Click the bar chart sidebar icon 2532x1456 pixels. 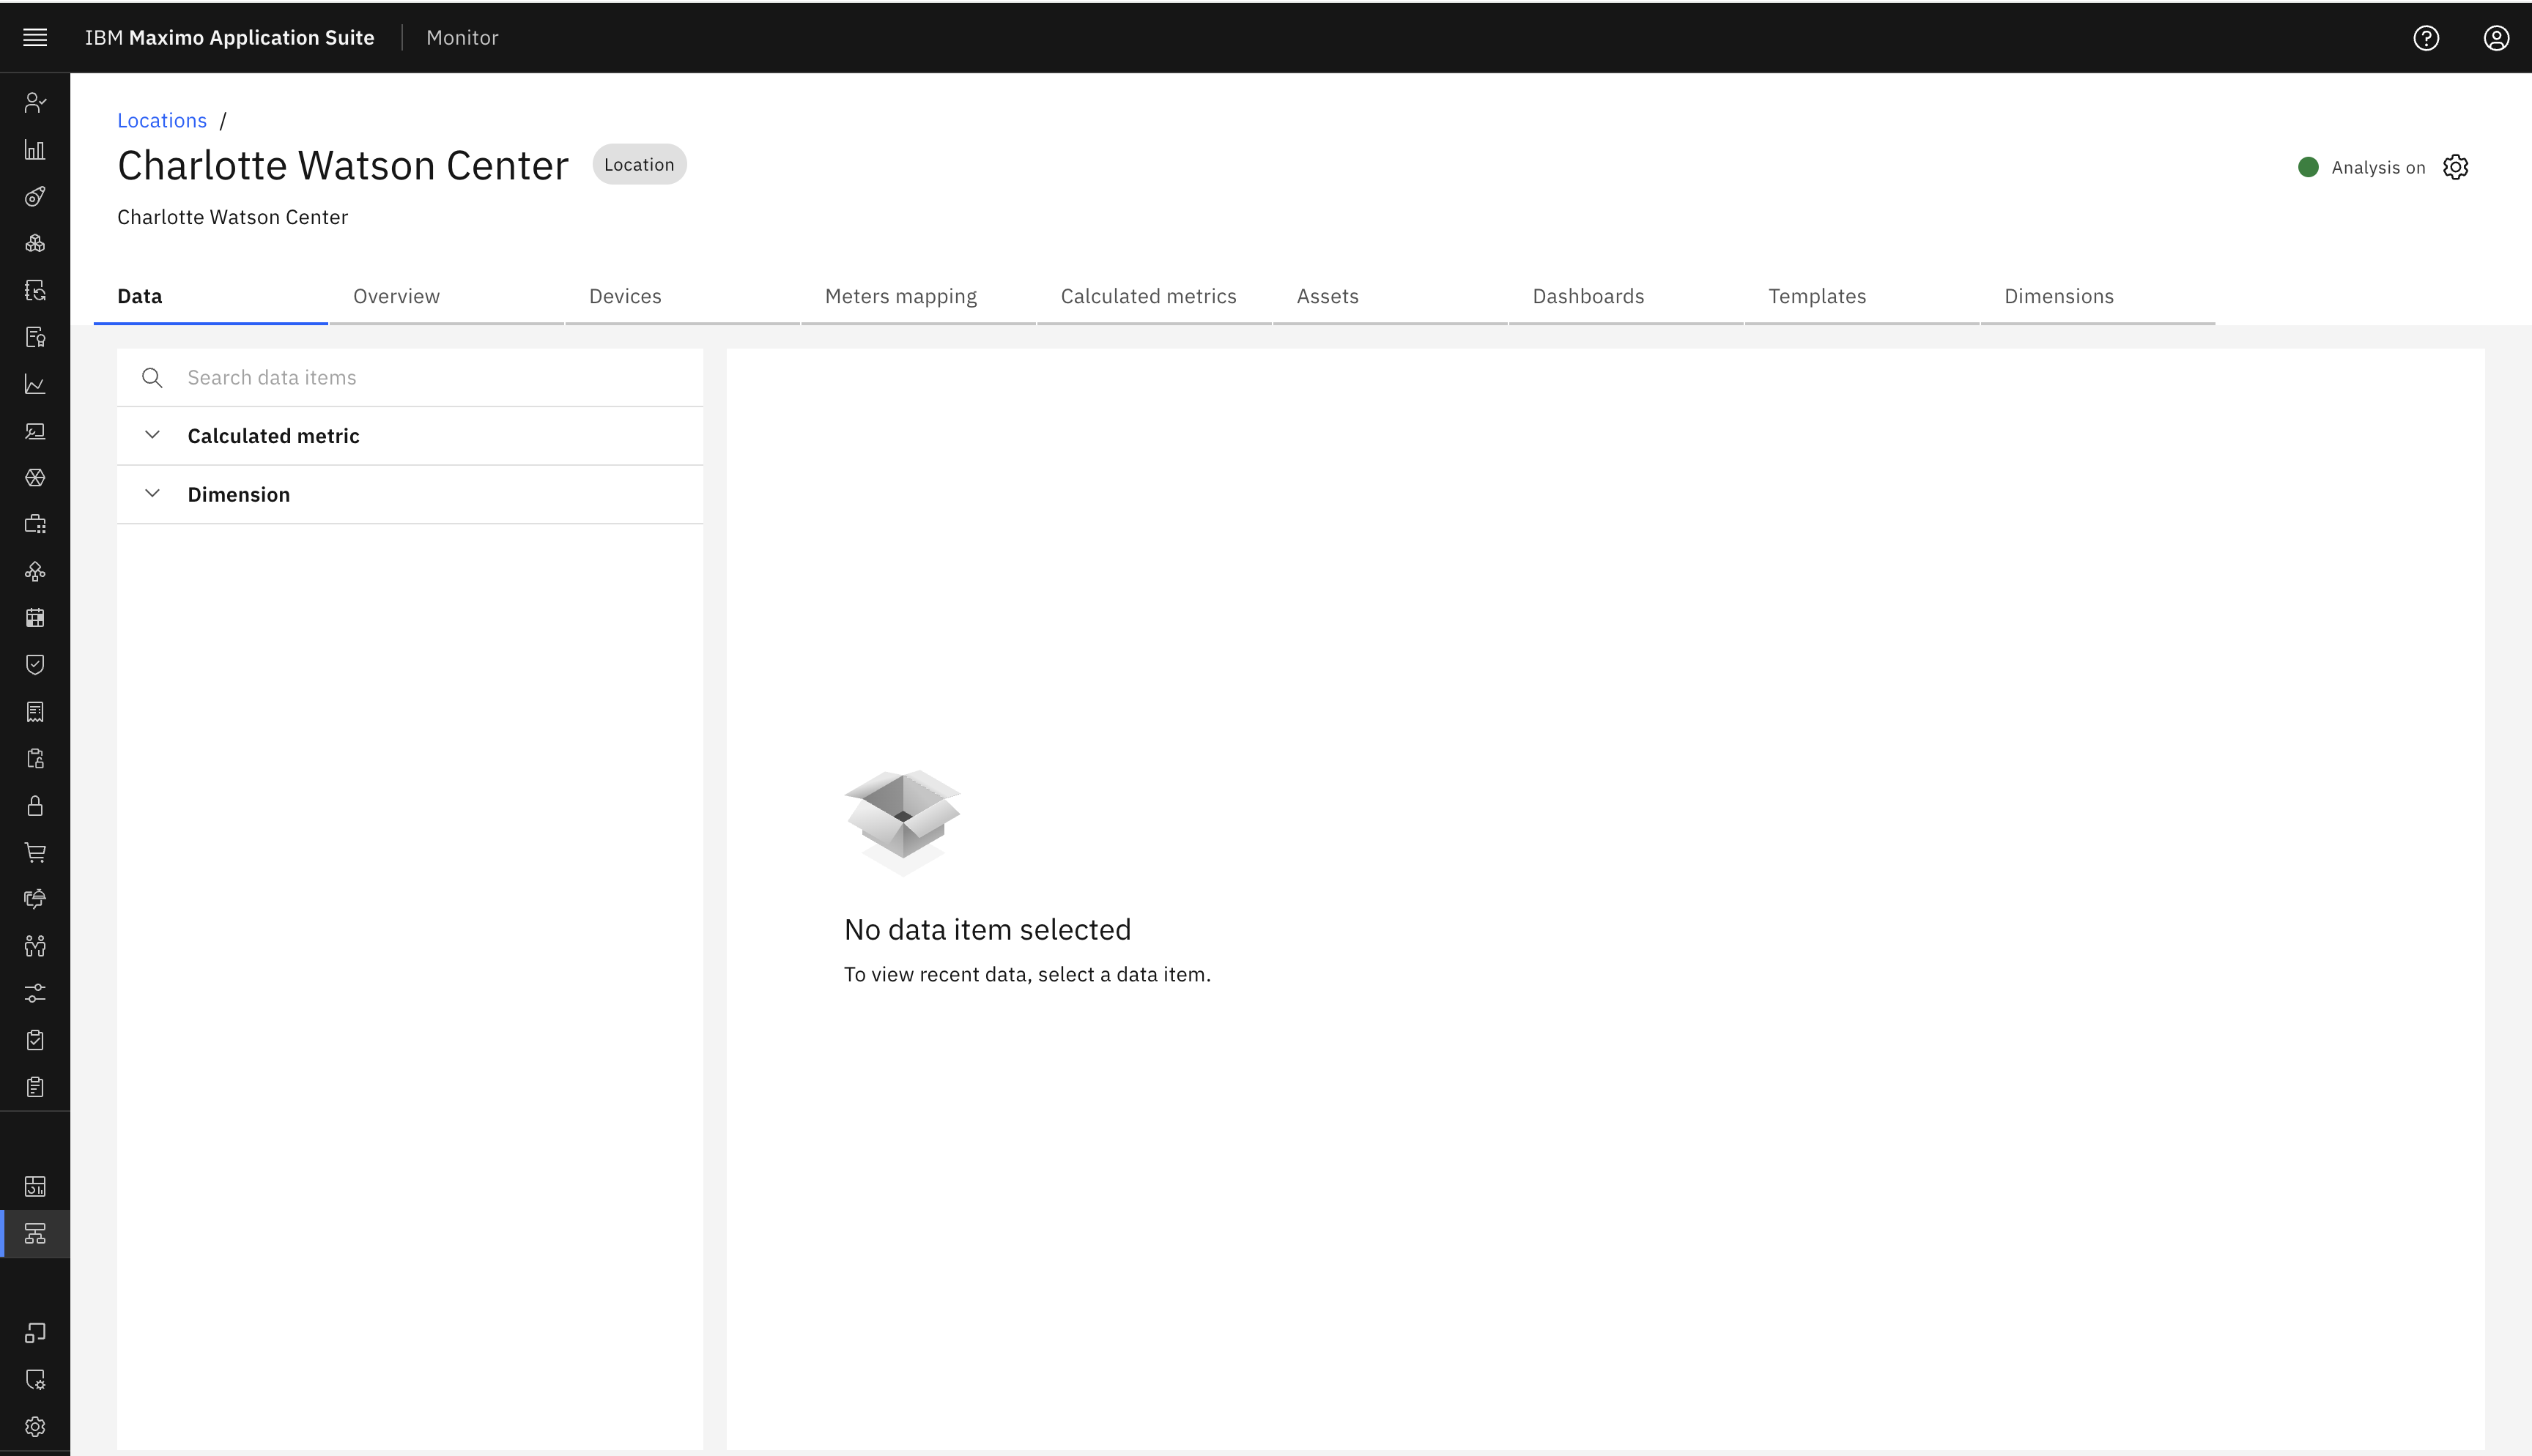[35, 150]
